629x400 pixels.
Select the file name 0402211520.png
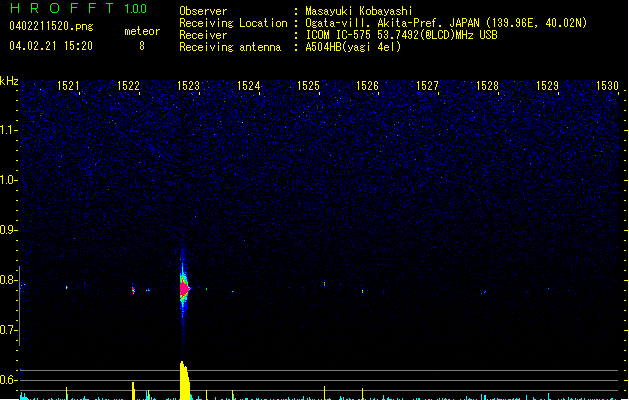click(x=51, y=26)
